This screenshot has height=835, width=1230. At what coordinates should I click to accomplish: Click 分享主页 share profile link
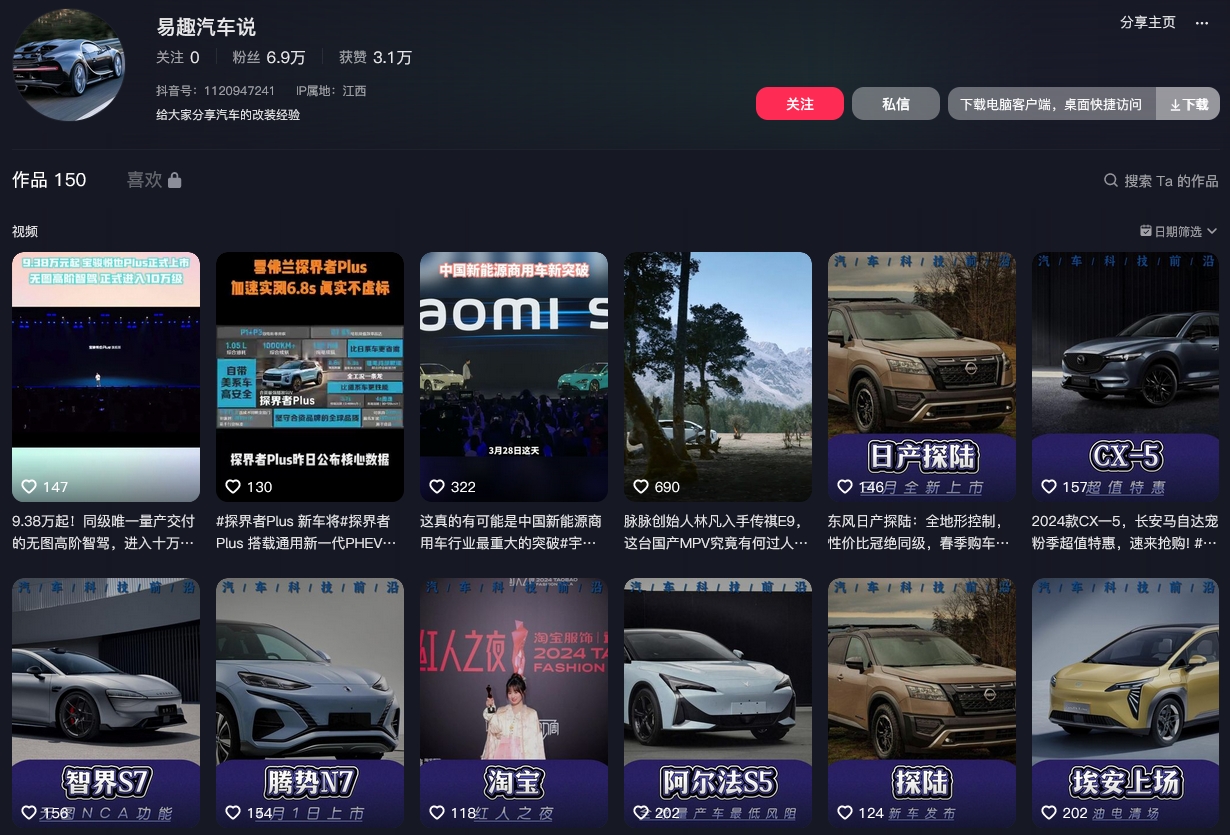point(1148,23)
